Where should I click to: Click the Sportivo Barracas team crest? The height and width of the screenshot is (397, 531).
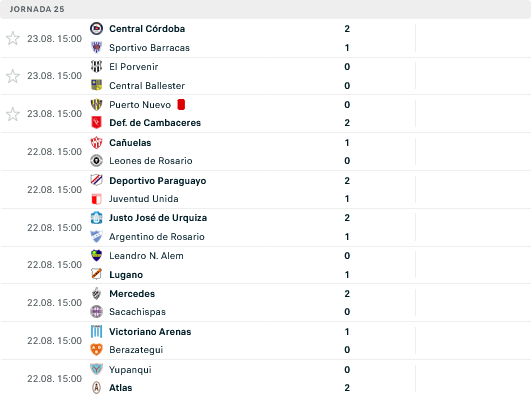click(x=97, y=47)
